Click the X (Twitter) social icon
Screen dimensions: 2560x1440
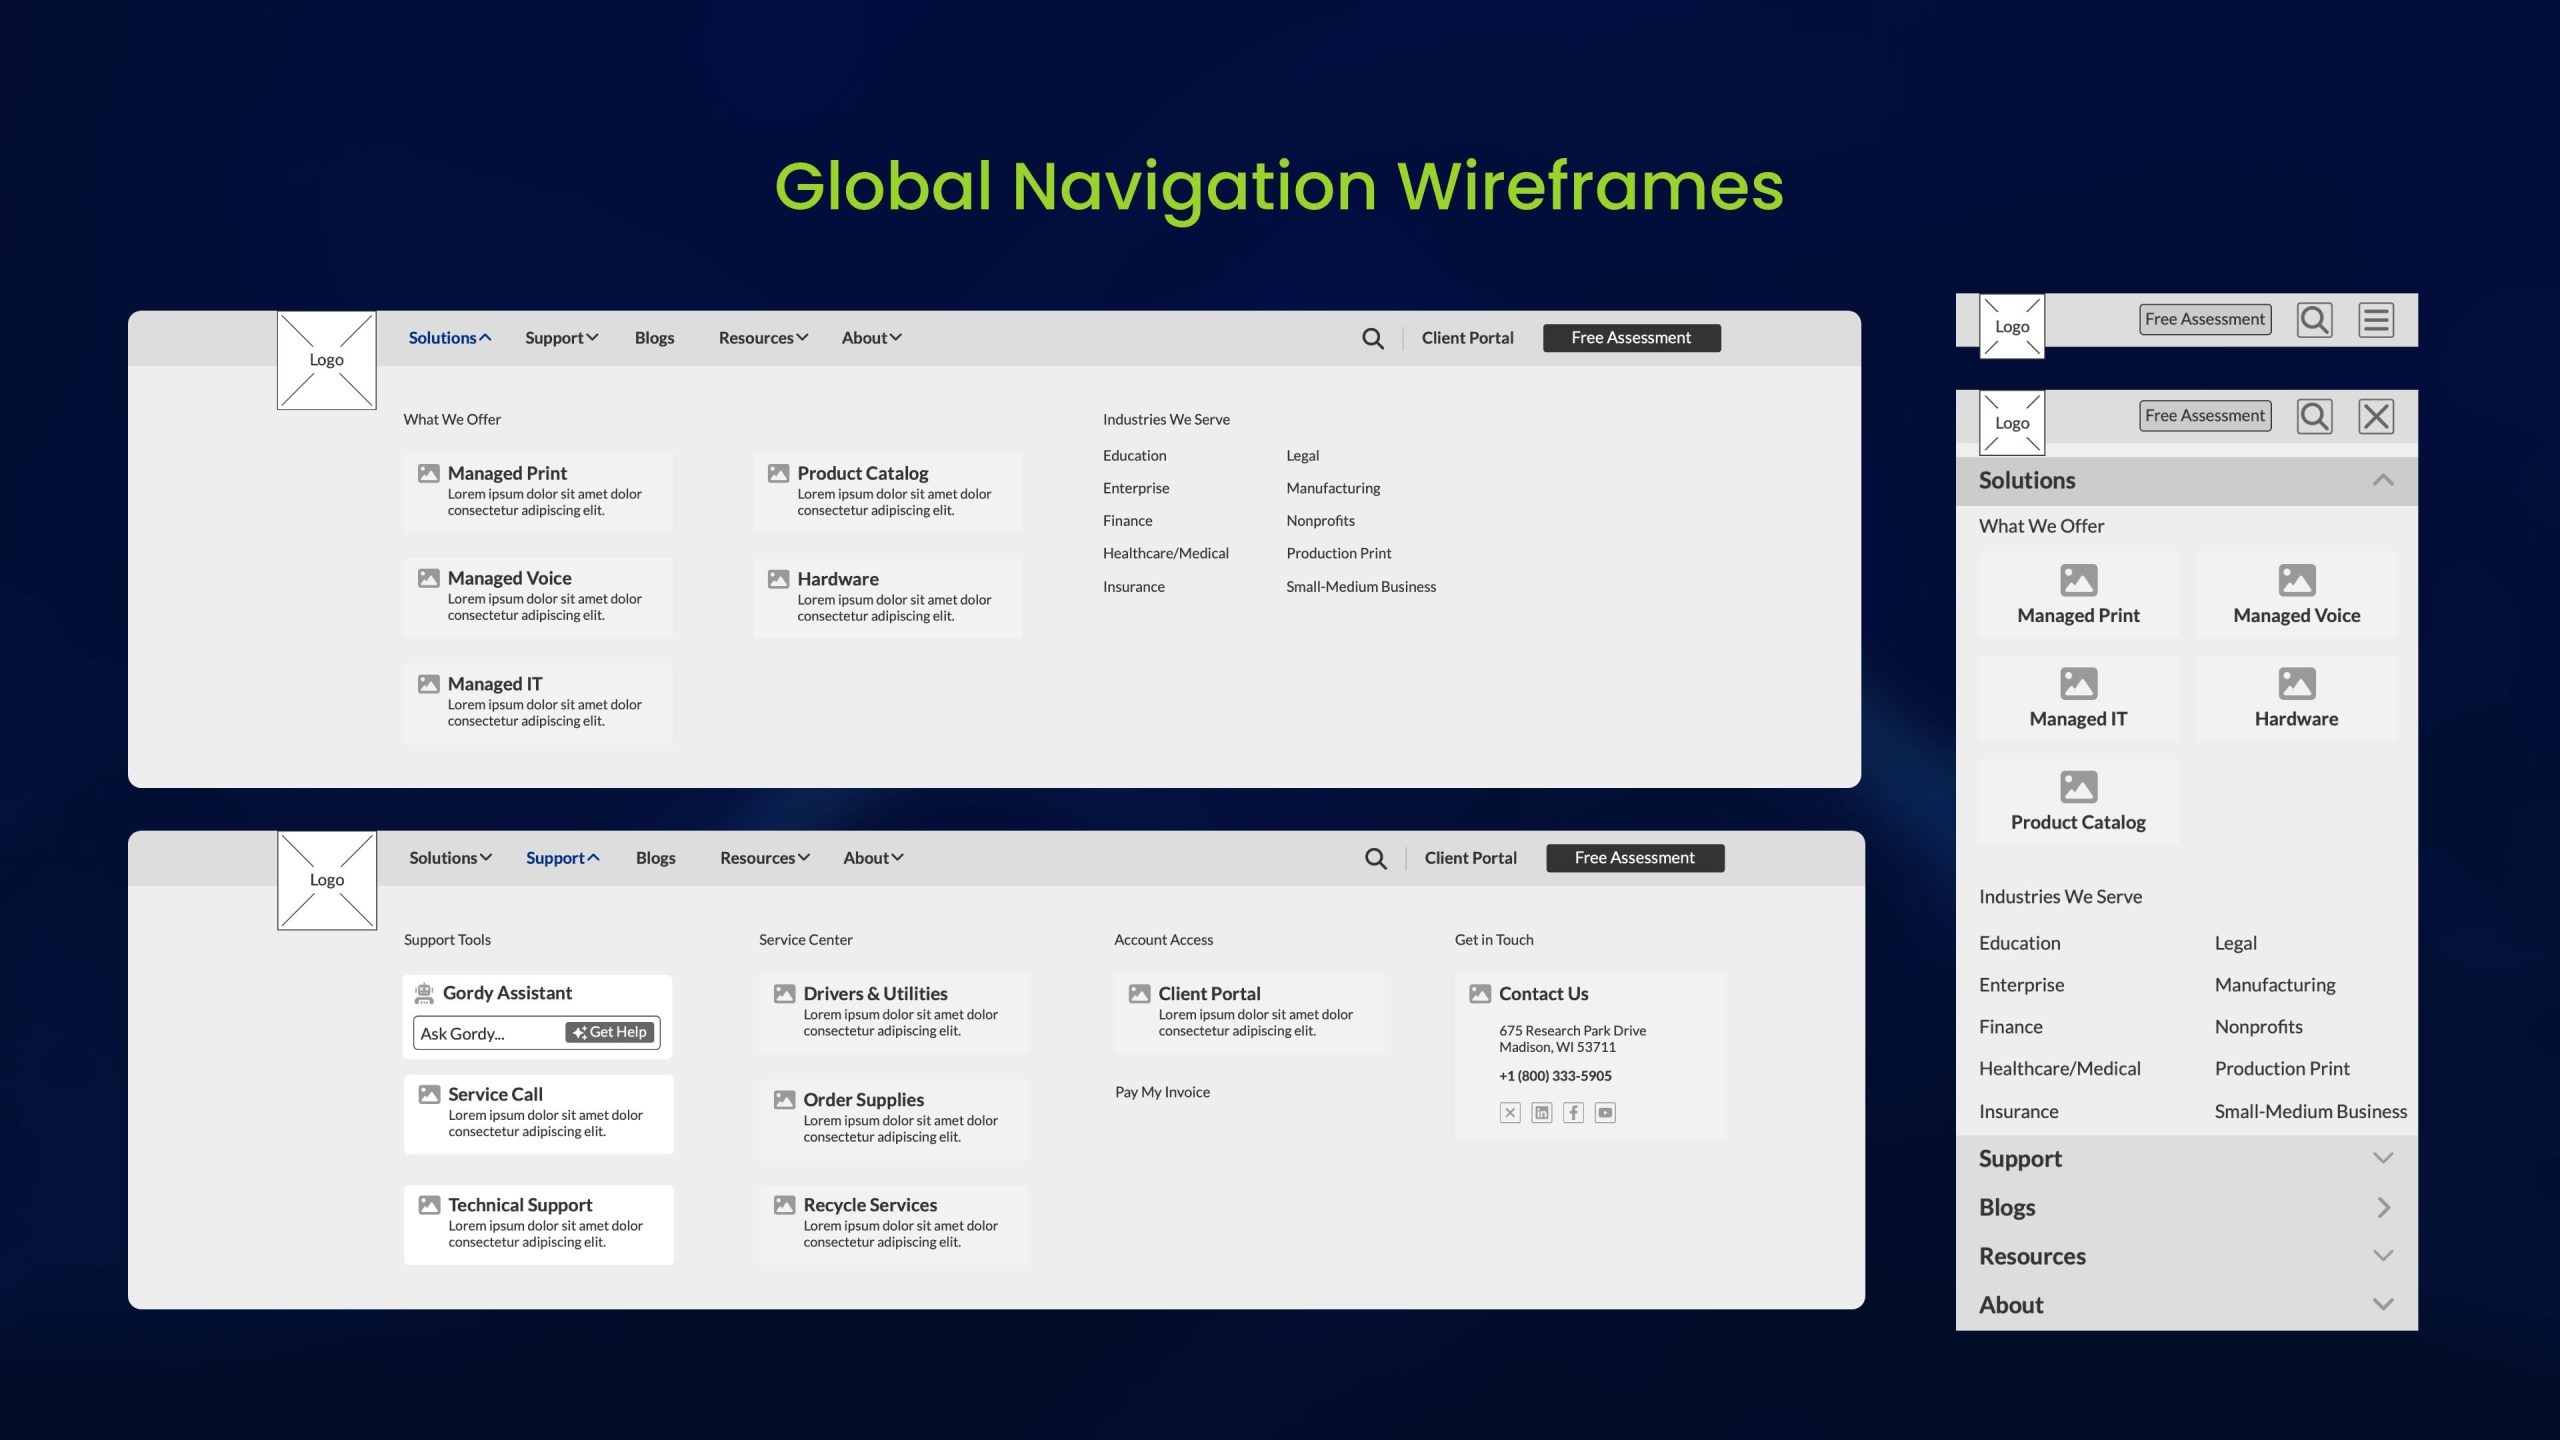pos(1510,1112)
